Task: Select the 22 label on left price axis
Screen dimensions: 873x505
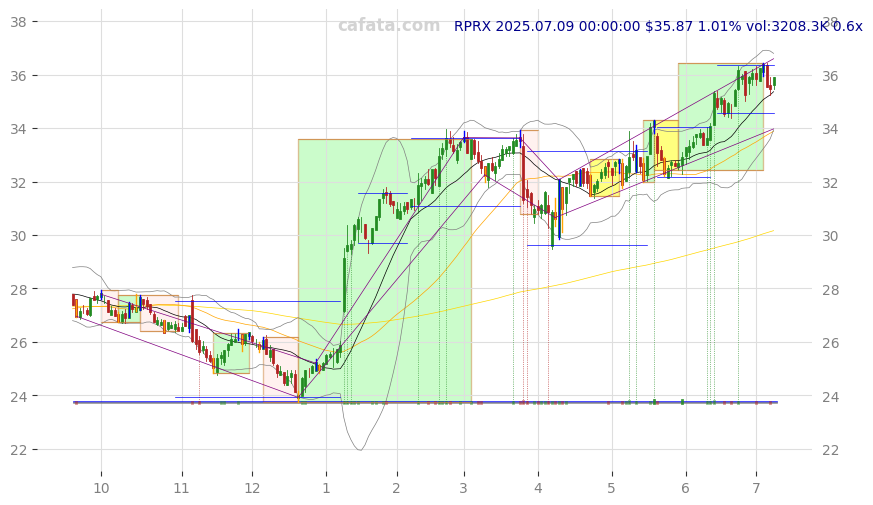Action: (x=18, y=449)
